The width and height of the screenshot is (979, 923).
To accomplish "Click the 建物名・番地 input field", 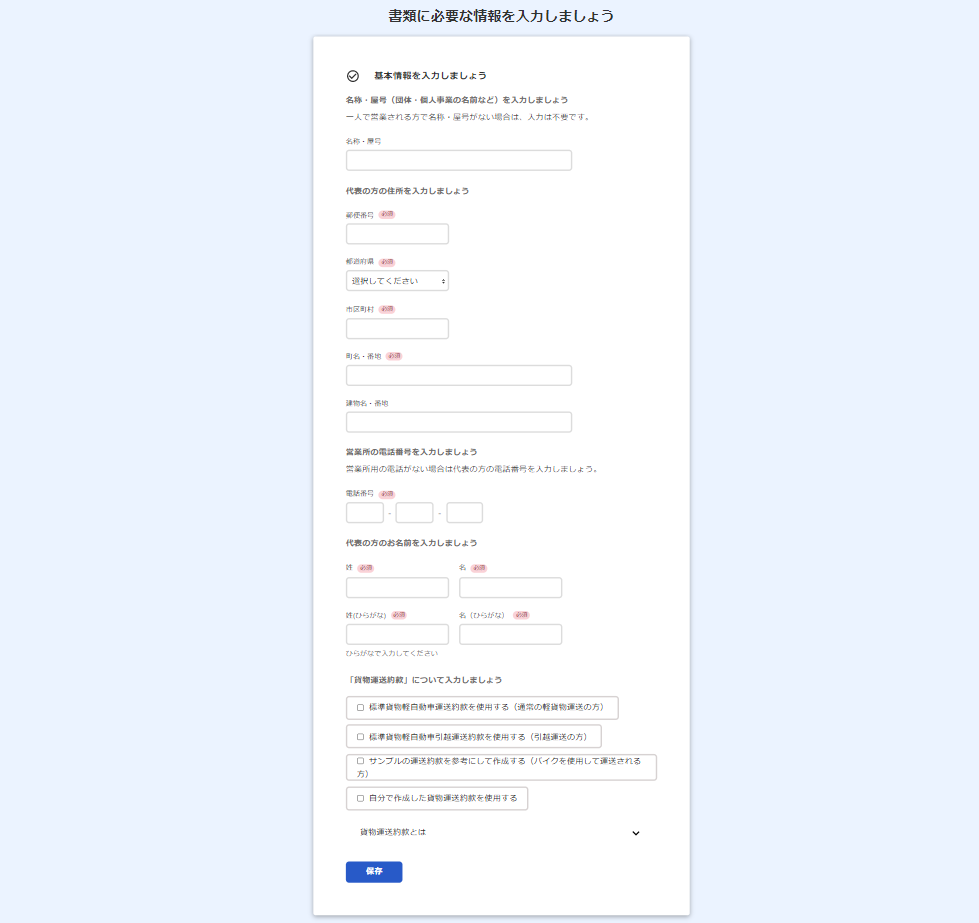I will click(x=459, y=422).
